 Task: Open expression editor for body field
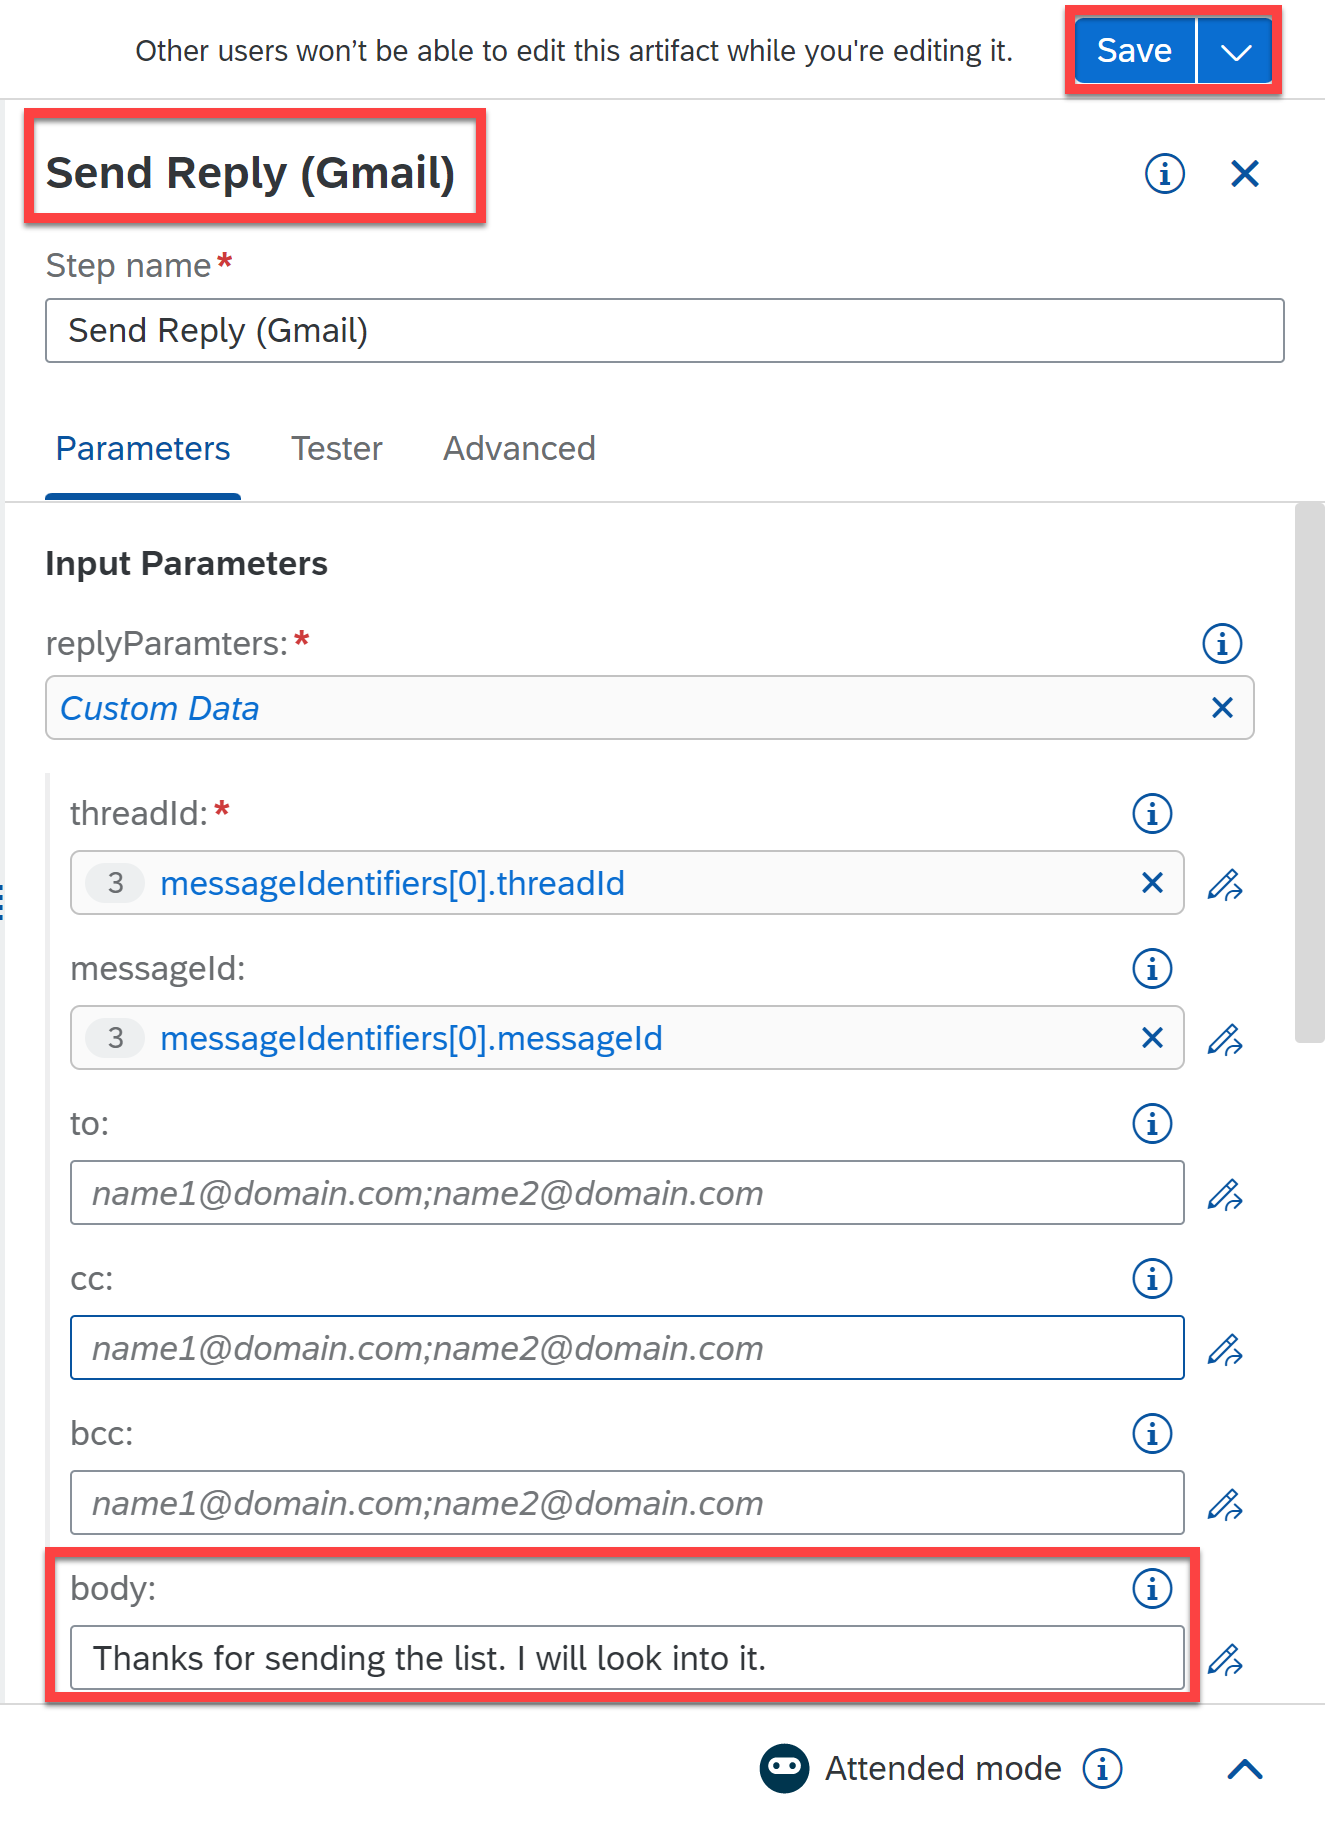click(1224, 1659)
